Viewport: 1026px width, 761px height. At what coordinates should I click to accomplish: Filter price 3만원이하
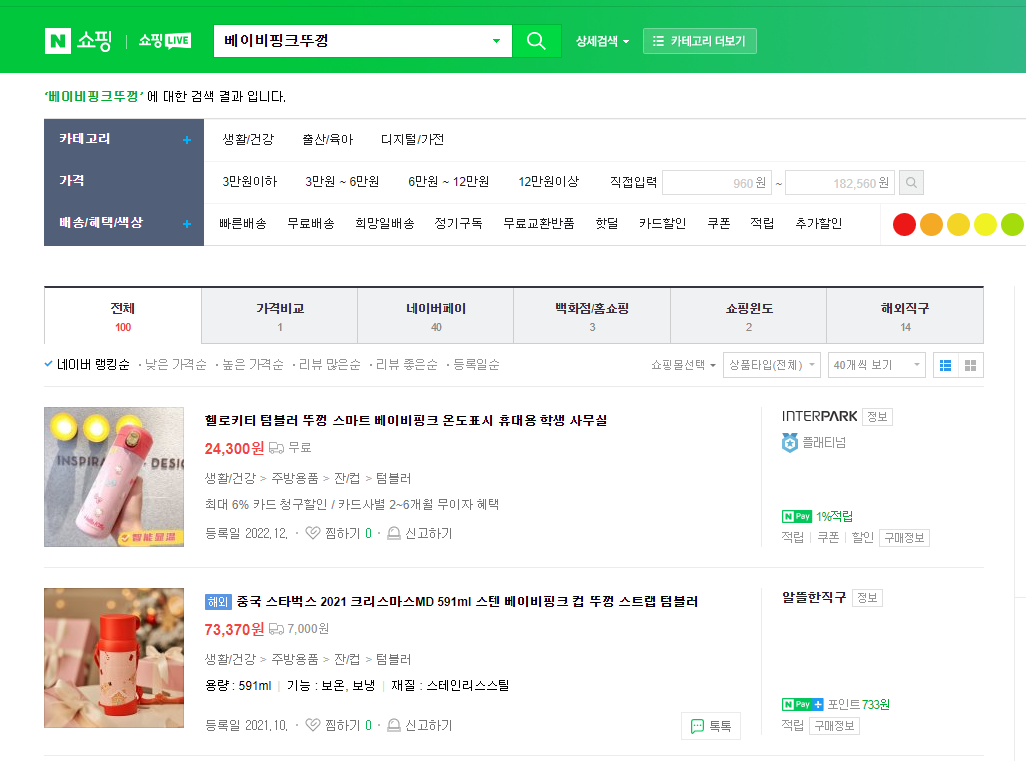249,181
